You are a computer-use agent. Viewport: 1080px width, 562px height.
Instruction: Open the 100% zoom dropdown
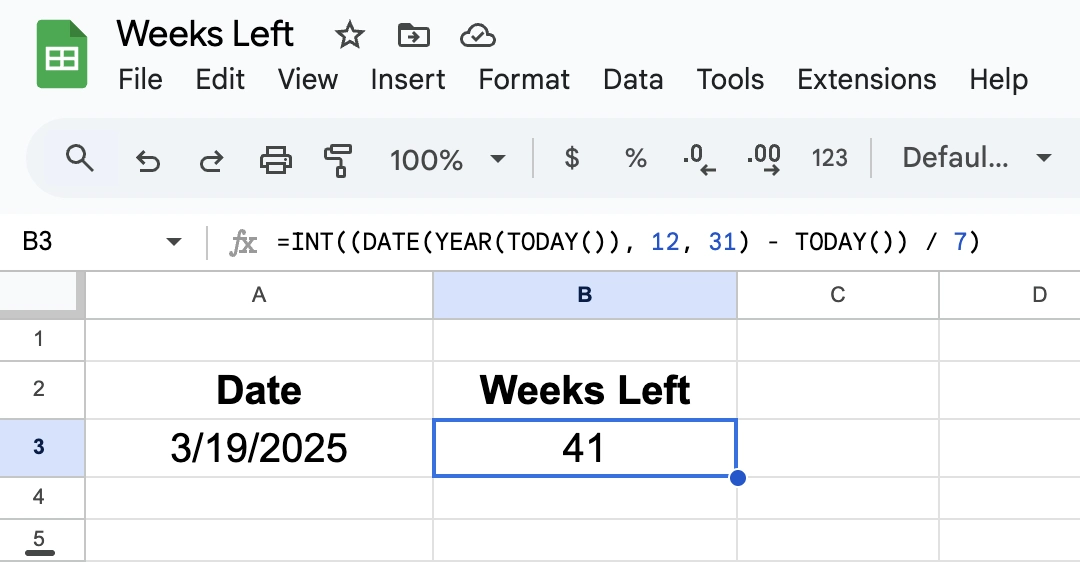pos(446,159)
